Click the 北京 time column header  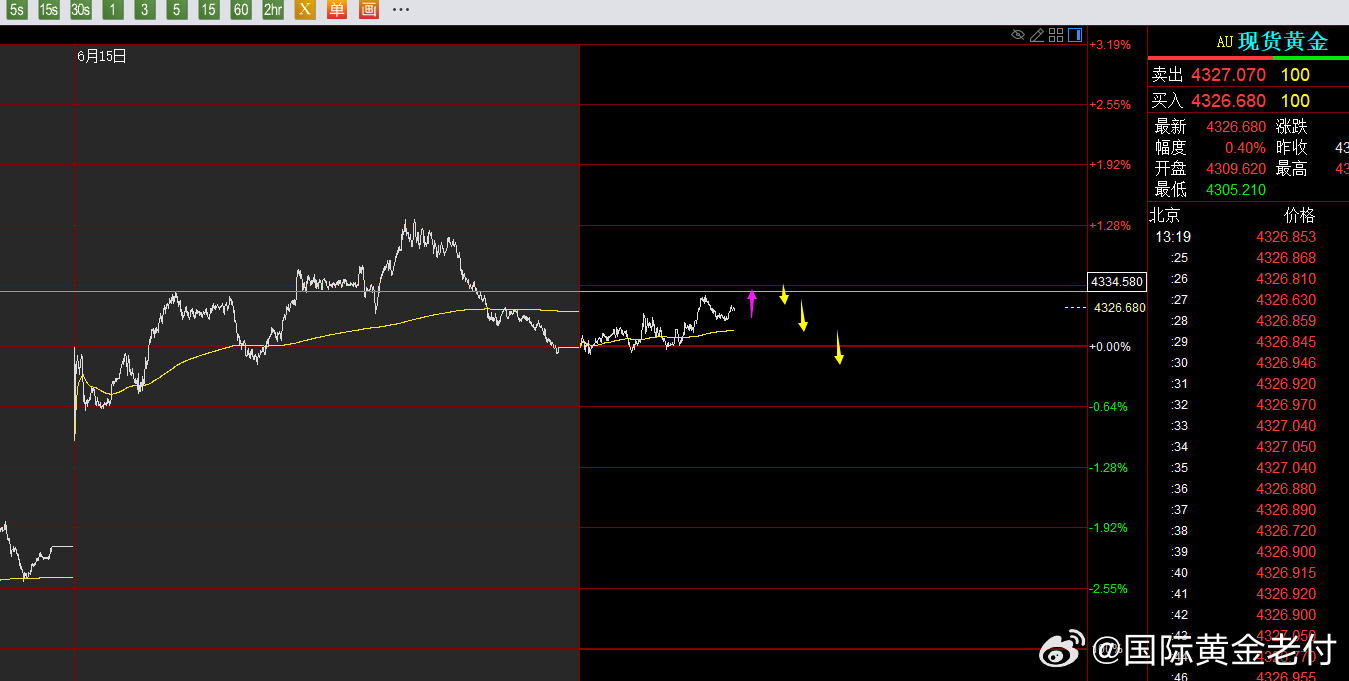point(1164,215)
